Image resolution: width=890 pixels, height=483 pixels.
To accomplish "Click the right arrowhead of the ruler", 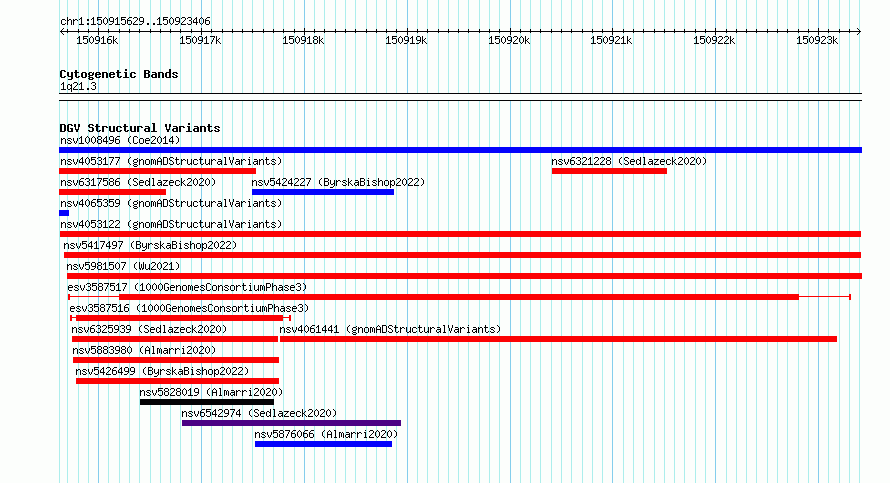I will pyautogui.click(x=858, y=32).
